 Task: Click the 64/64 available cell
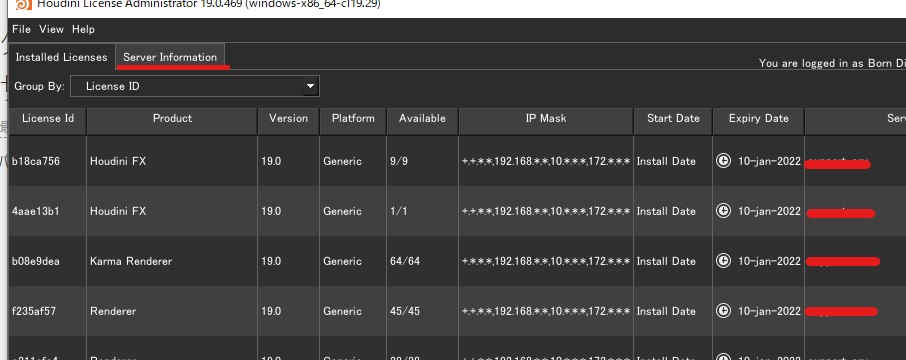click(x=422, y=261)
